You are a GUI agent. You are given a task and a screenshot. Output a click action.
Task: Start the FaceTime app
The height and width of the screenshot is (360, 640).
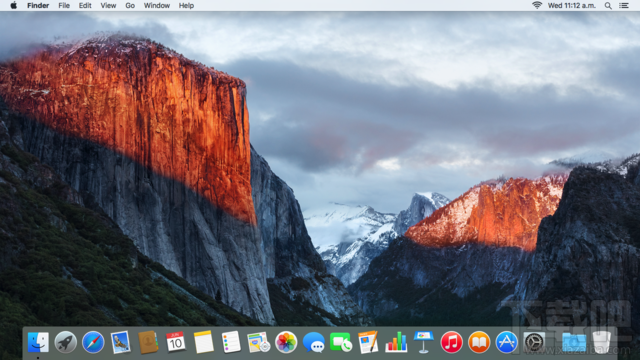341,342
